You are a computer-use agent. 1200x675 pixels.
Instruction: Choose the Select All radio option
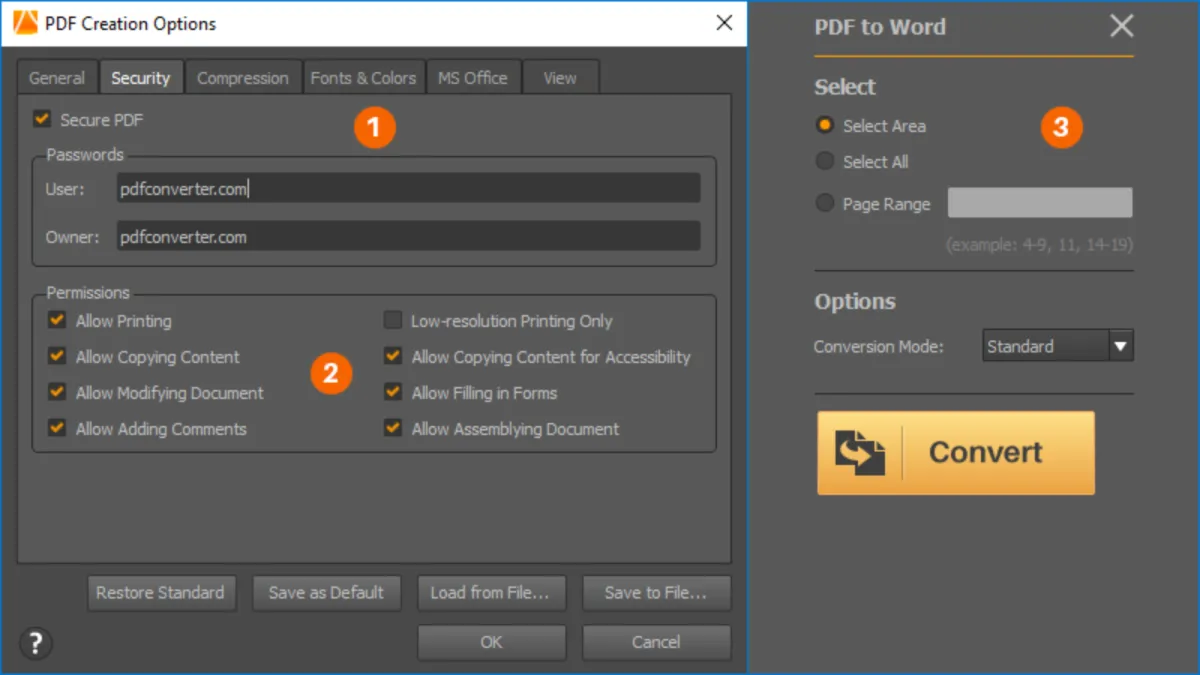click(x=825, y=162)
